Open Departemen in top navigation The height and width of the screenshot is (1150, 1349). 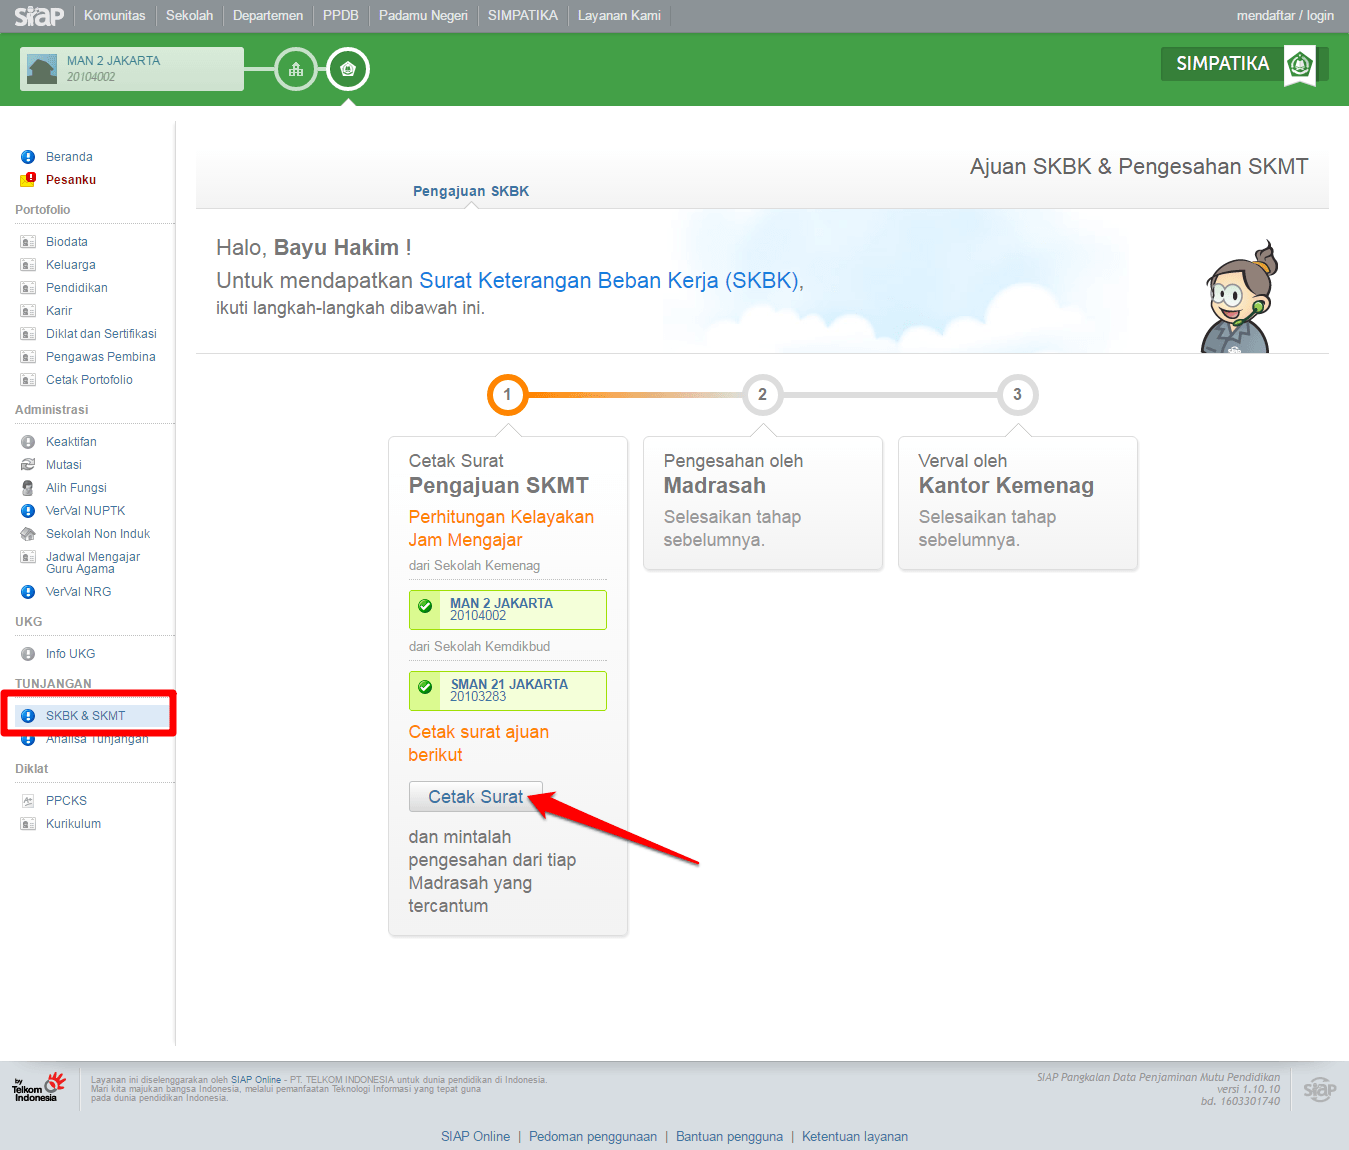268,16
